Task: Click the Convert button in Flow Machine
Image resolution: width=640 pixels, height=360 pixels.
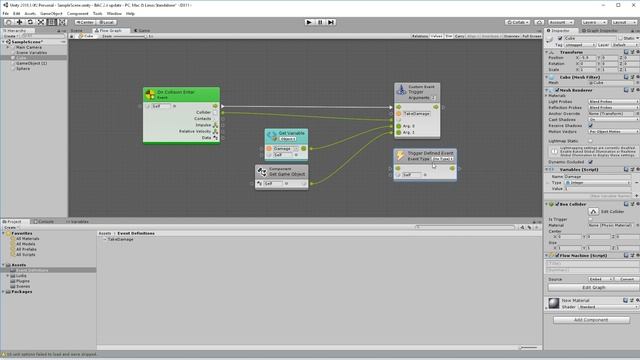Action: pyautogui.click(x=627, y=279)
